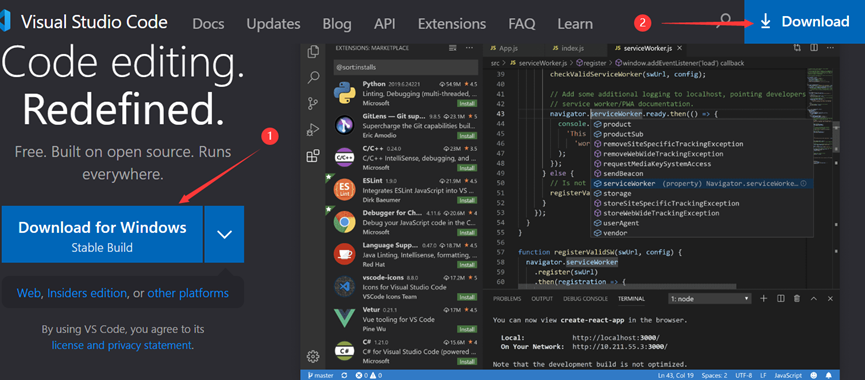The height and width of the screenshot is (380, 865).
Task: Open the Explorer icon in the activity bar
Action: (313, 52)
